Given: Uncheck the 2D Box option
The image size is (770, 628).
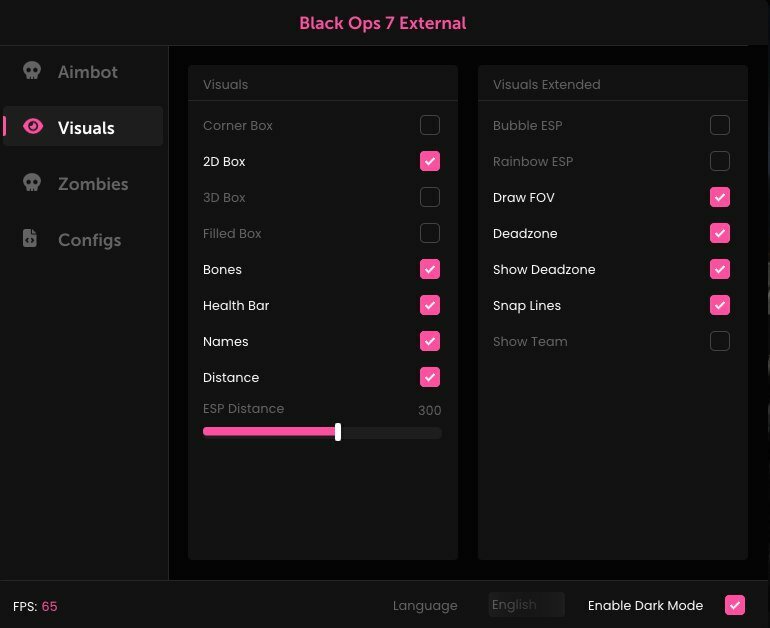Looking at the screenshot, I should [430, 161].
